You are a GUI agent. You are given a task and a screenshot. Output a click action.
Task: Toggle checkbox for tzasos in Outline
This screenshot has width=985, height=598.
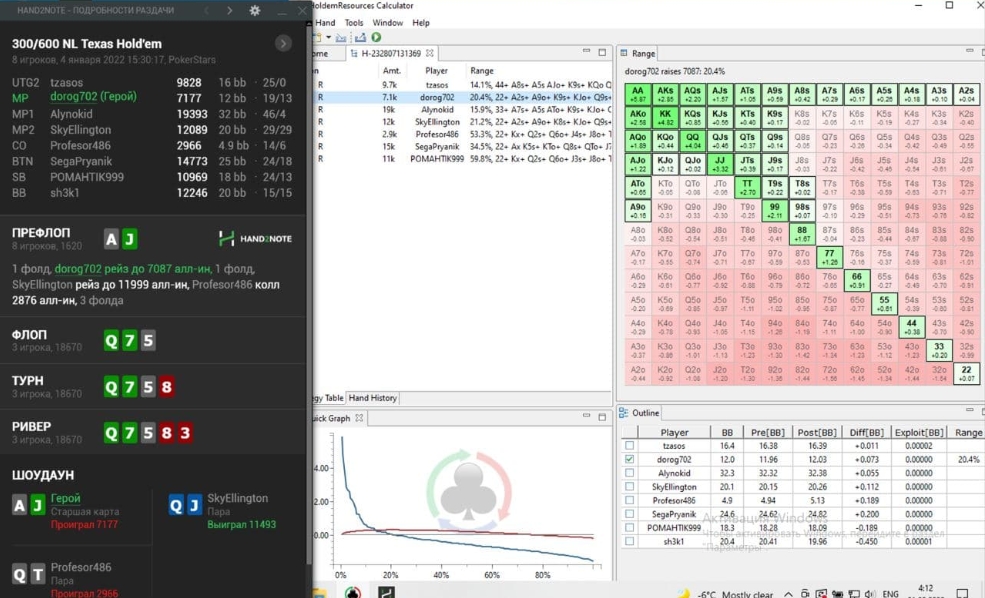[x=629, y=445]
